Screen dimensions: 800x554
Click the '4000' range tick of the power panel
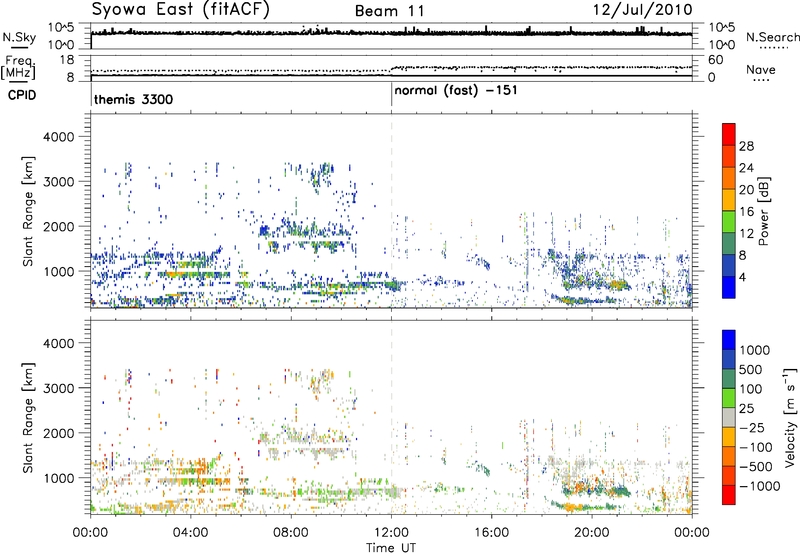[58, 137]
